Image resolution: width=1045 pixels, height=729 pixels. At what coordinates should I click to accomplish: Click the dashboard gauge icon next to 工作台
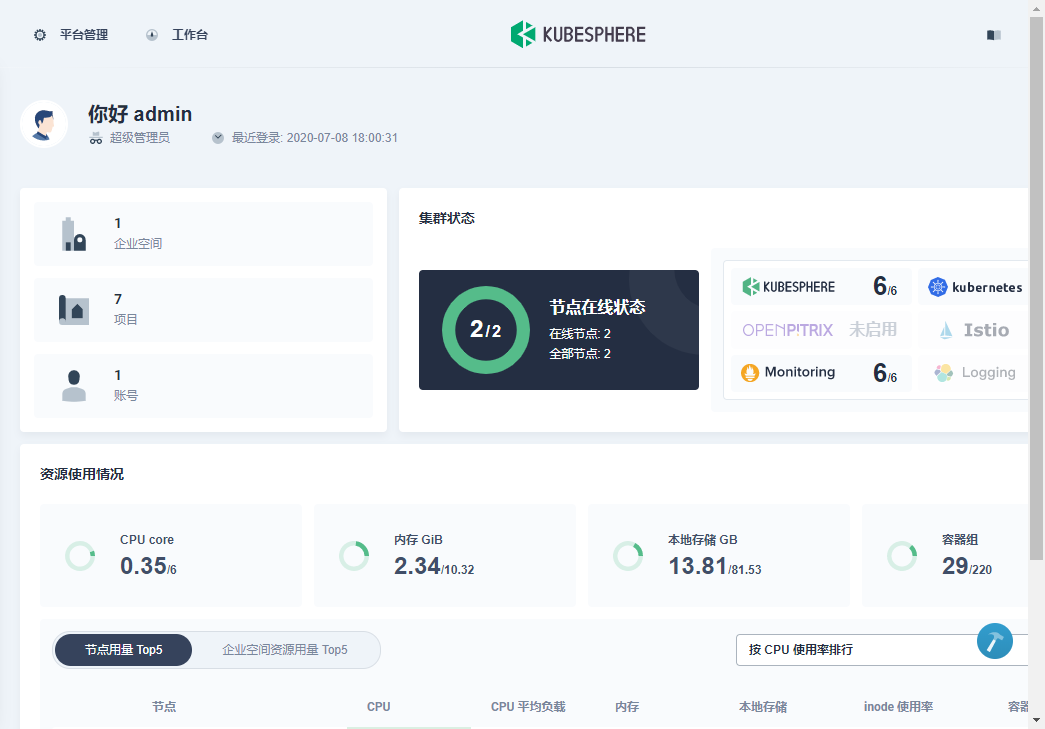(x=152, y=35)
